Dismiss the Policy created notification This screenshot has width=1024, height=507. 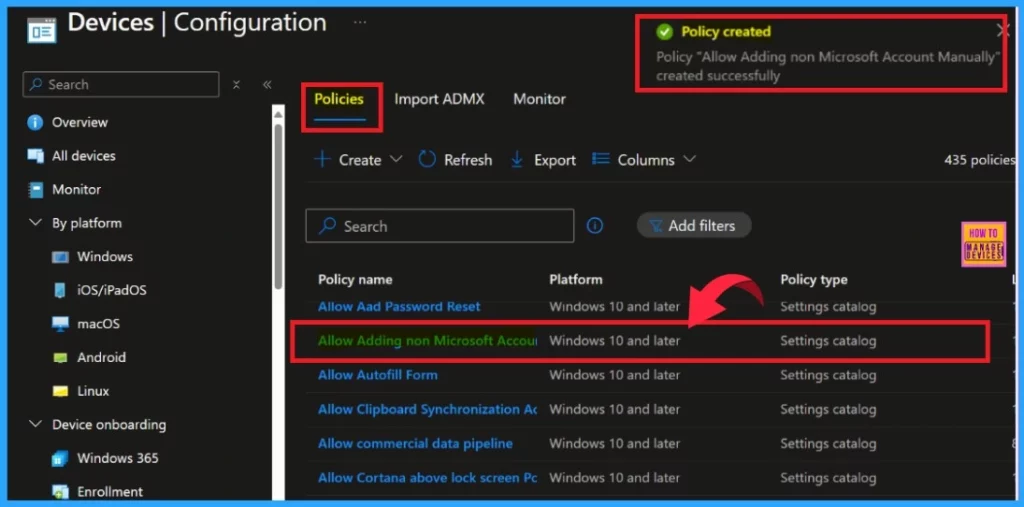1003,30
